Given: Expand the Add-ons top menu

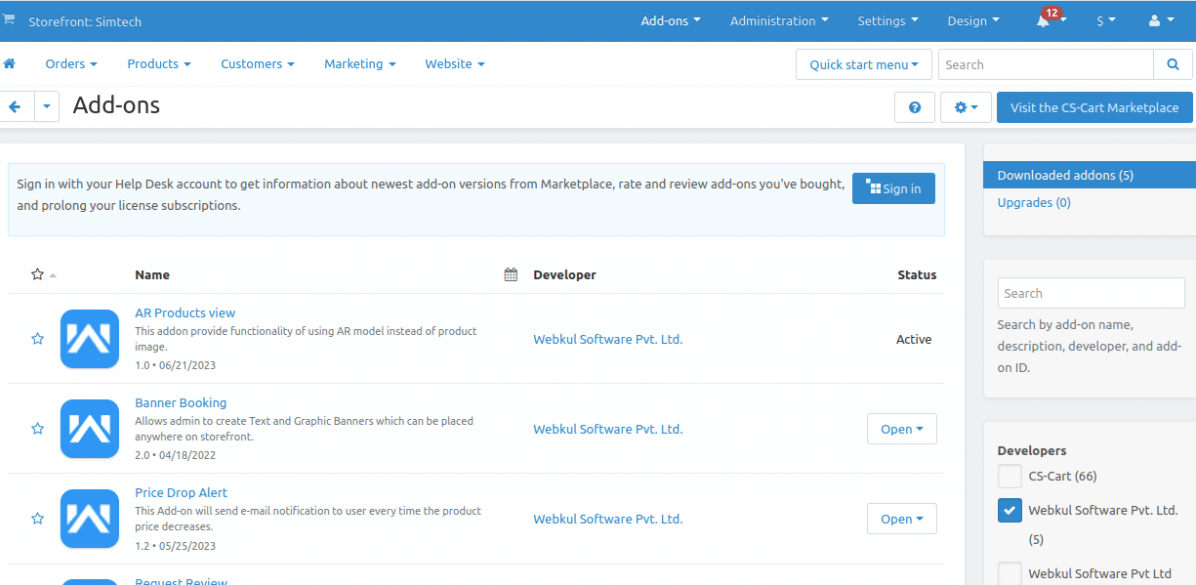Looking at the screenshot, I should point(670,21).
